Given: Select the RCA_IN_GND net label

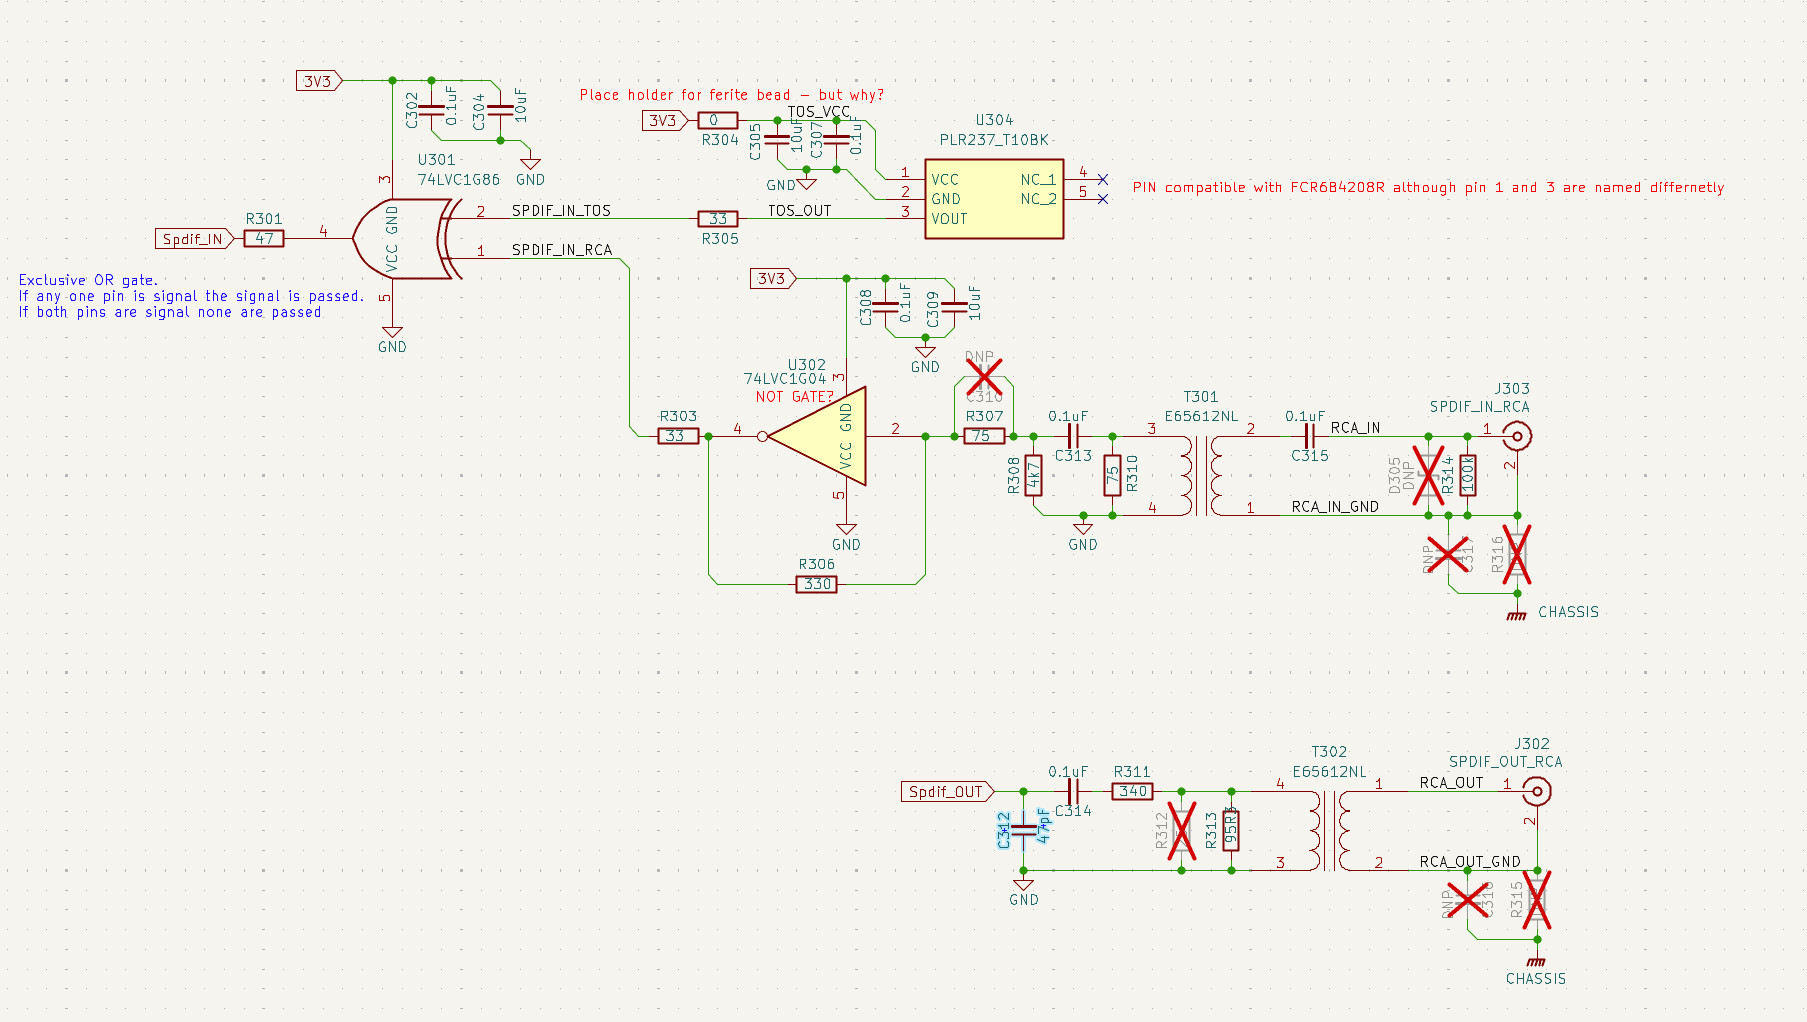Looking at the screenshot, I should 1335,507.
